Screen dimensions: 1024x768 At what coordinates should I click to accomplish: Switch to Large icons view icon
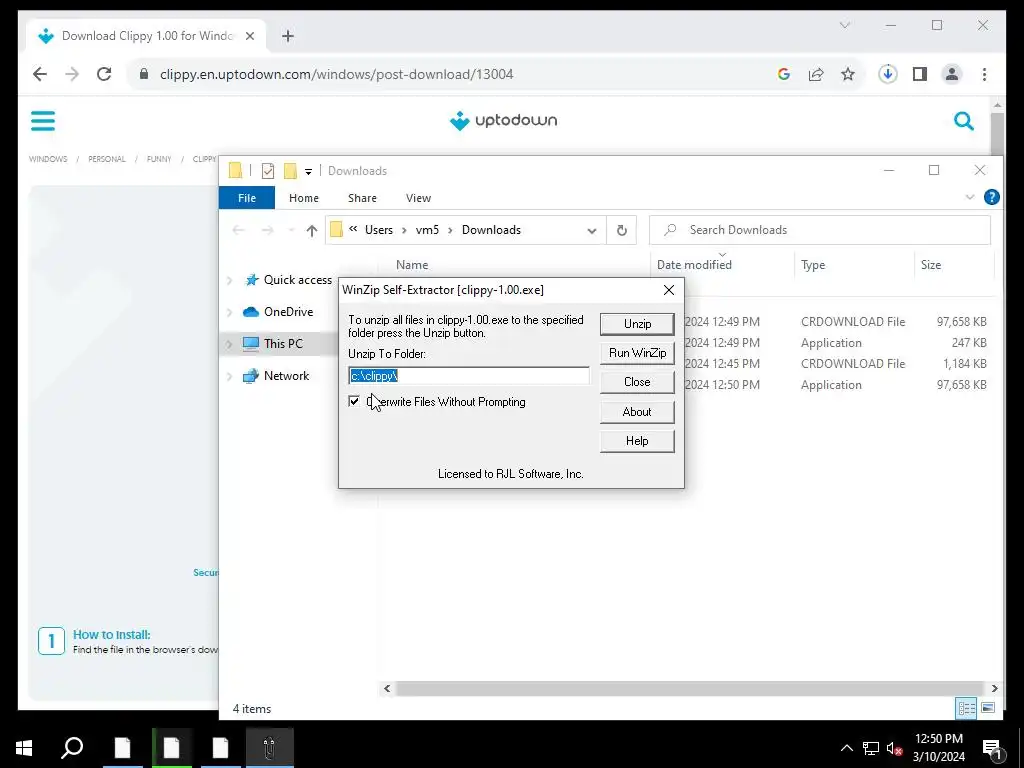coord(987,708)
